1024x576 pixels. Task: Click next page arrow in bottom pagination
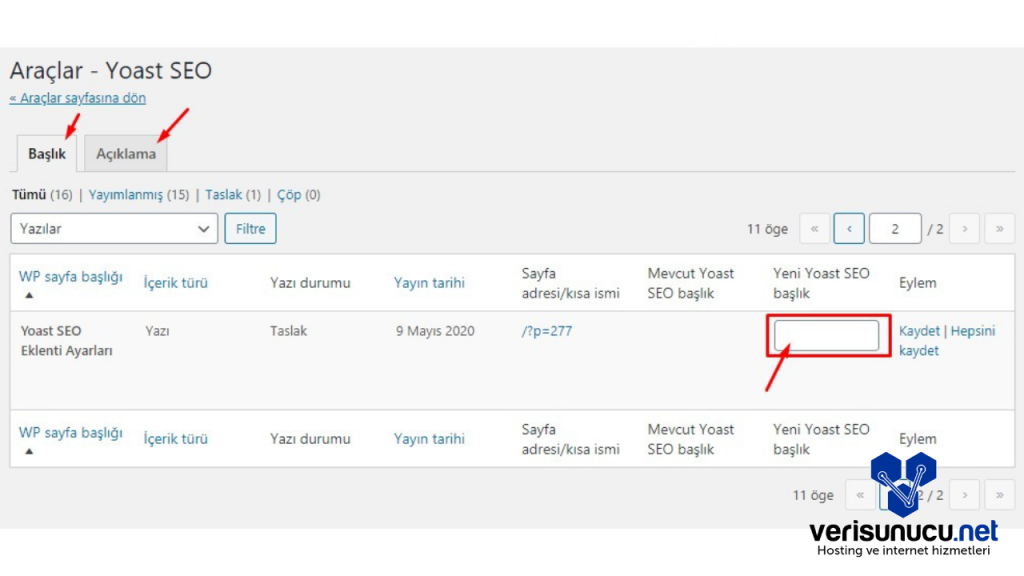964,494
